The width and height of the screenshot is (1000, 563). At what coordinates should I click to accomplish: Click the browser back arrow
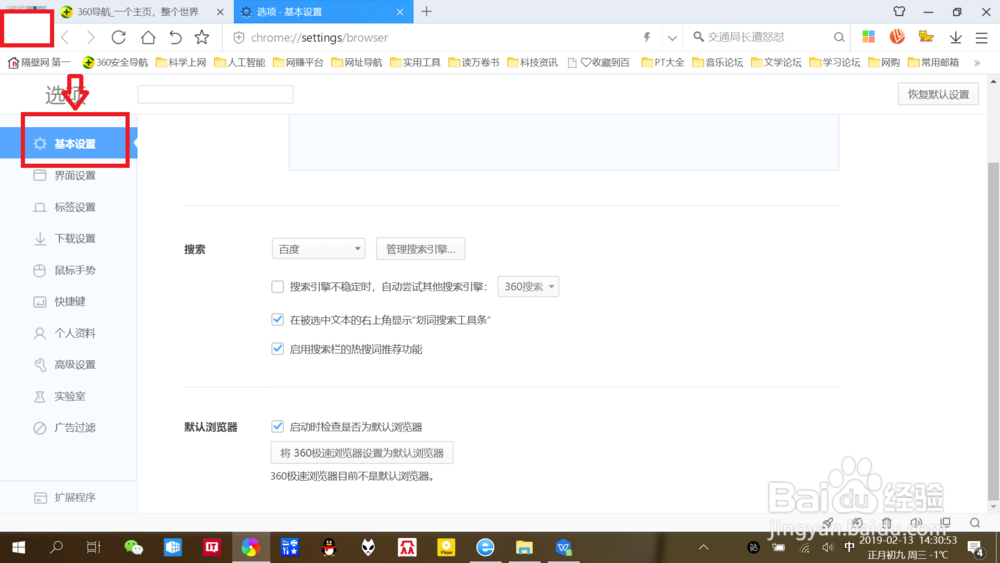[x=65, y=38]
